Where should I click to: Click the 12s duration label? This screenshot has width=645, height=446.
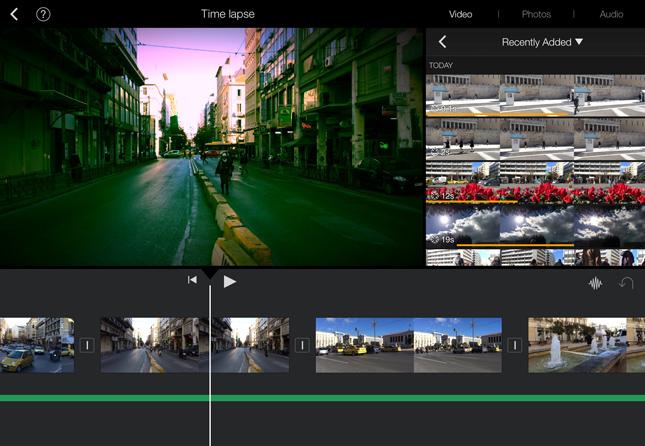pyautogui.click(x=448, y=196)
